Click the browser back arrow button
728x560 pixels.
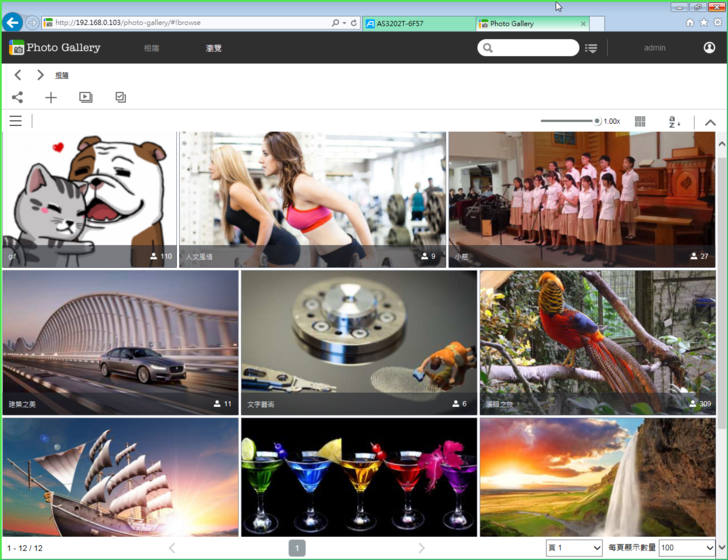tap(13, 22)
